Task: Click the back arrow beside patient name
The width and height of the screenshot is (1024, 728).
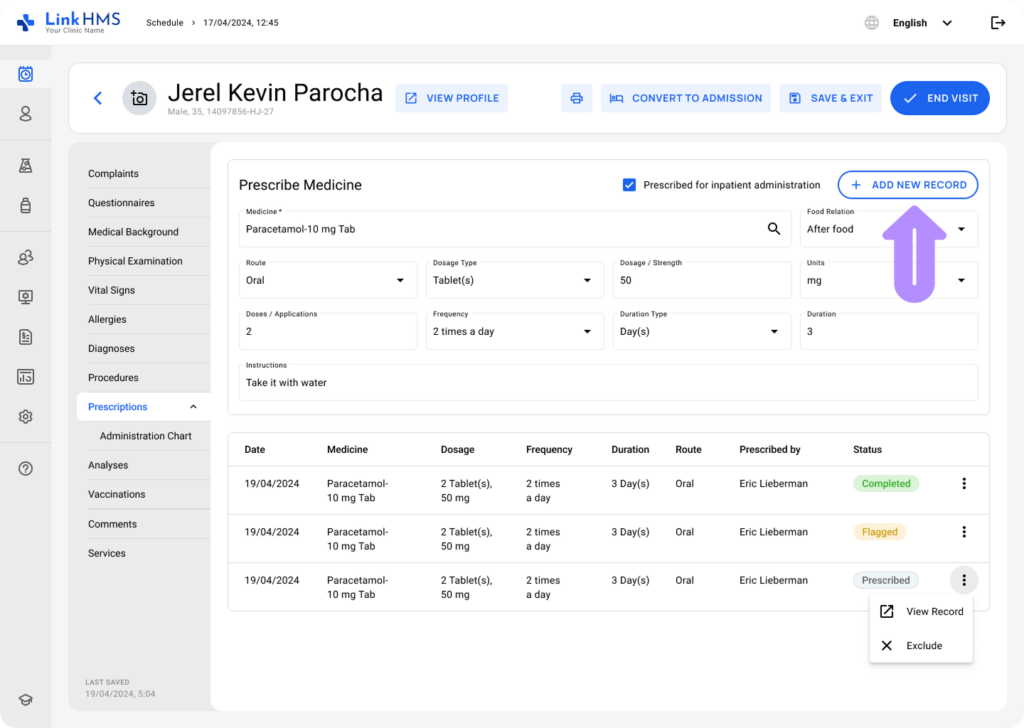Action: 98,98
